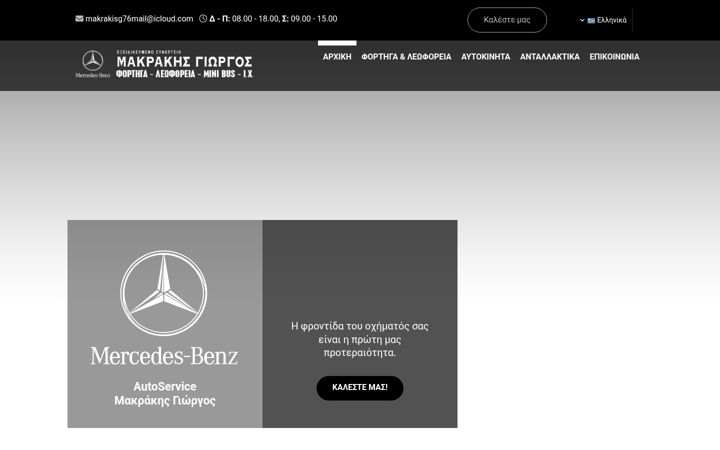Click the ΦΟΡΤΗΓΑ - ΛΕΩΦΟΡΕΙΑ - MINI BUS - I.X tagline
The width and height of the screenshot is (720, 450).
[x=184, y=74]
